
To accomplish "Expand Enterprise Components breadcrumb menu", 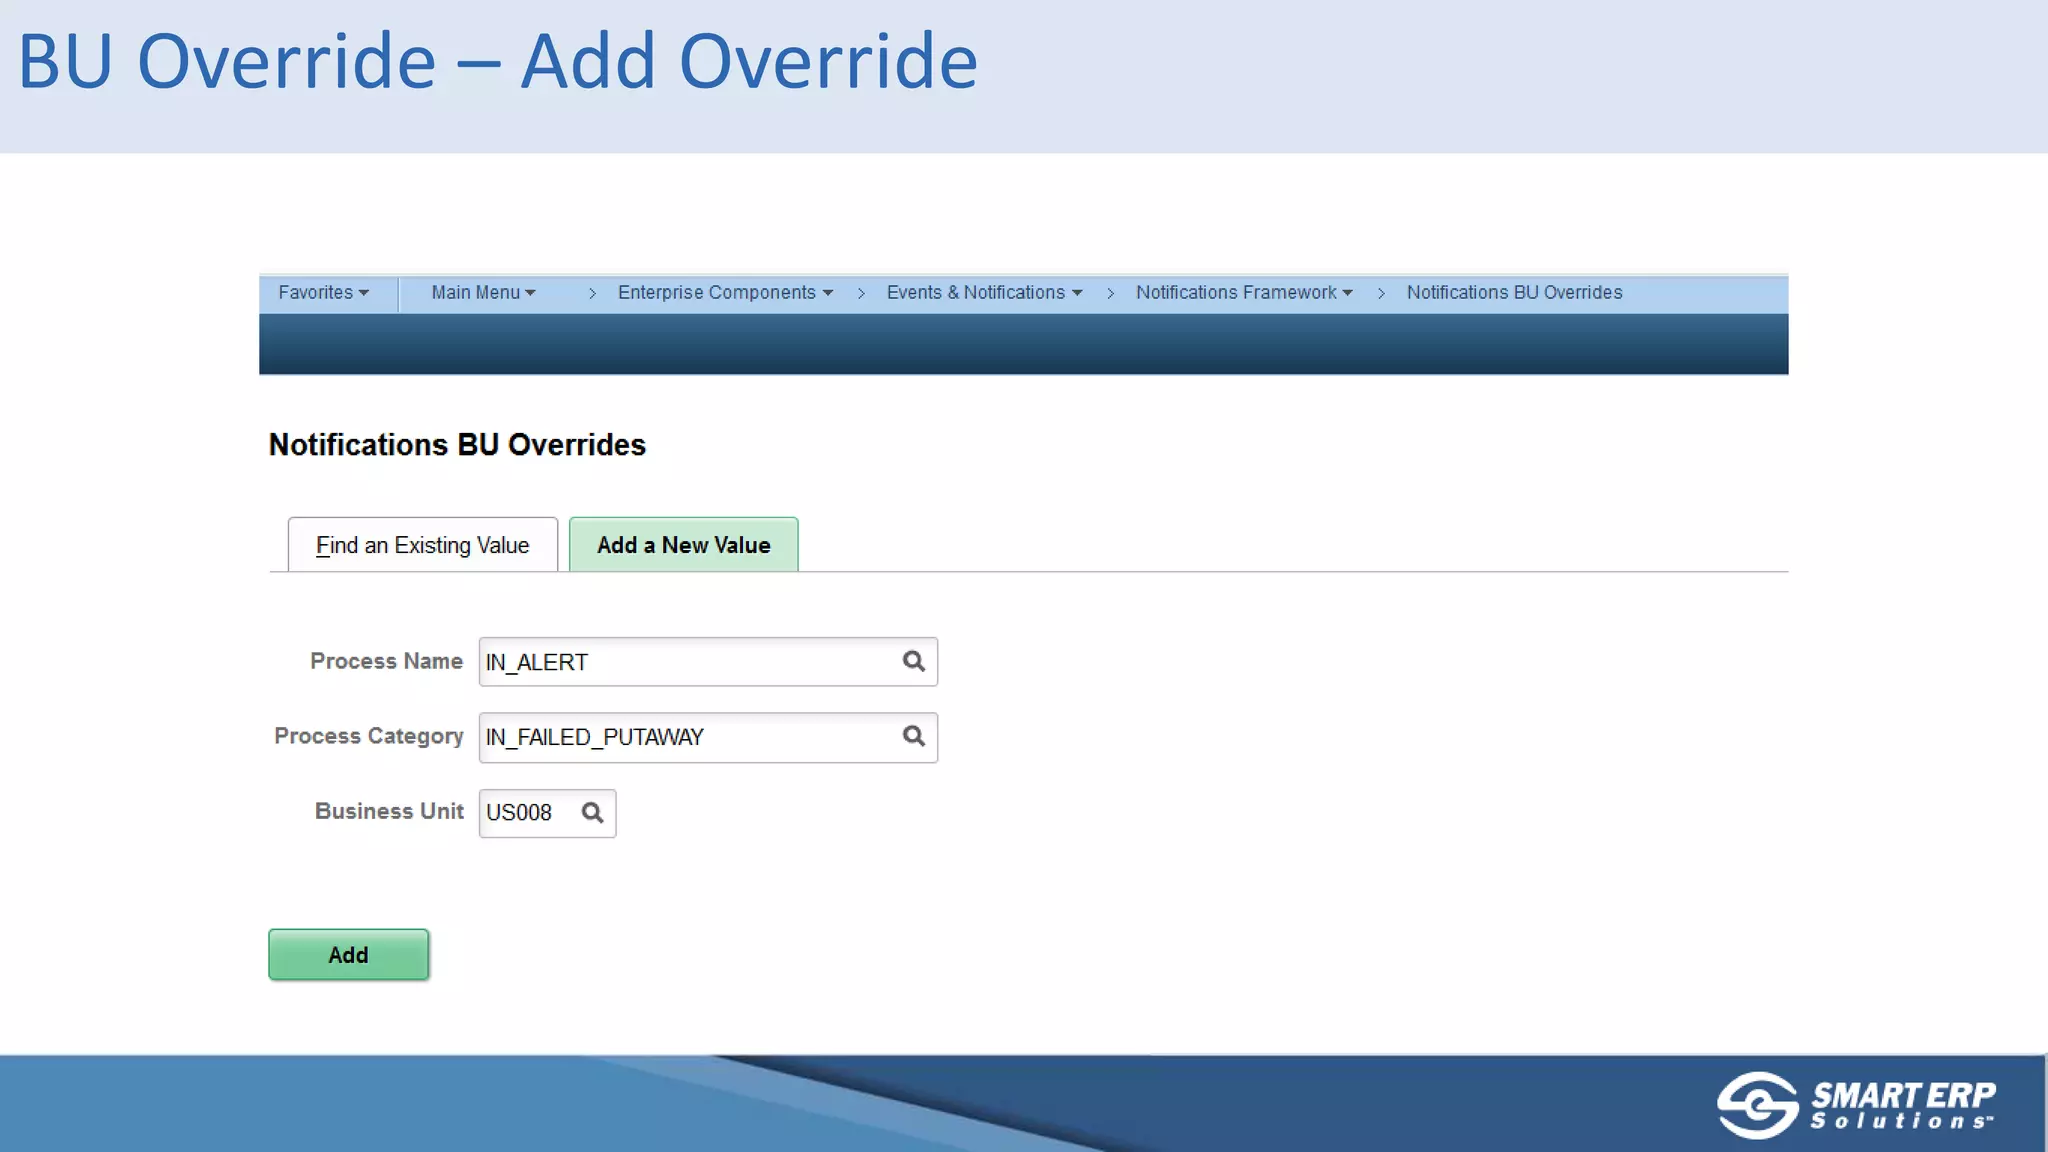I will tap(725, 293).
